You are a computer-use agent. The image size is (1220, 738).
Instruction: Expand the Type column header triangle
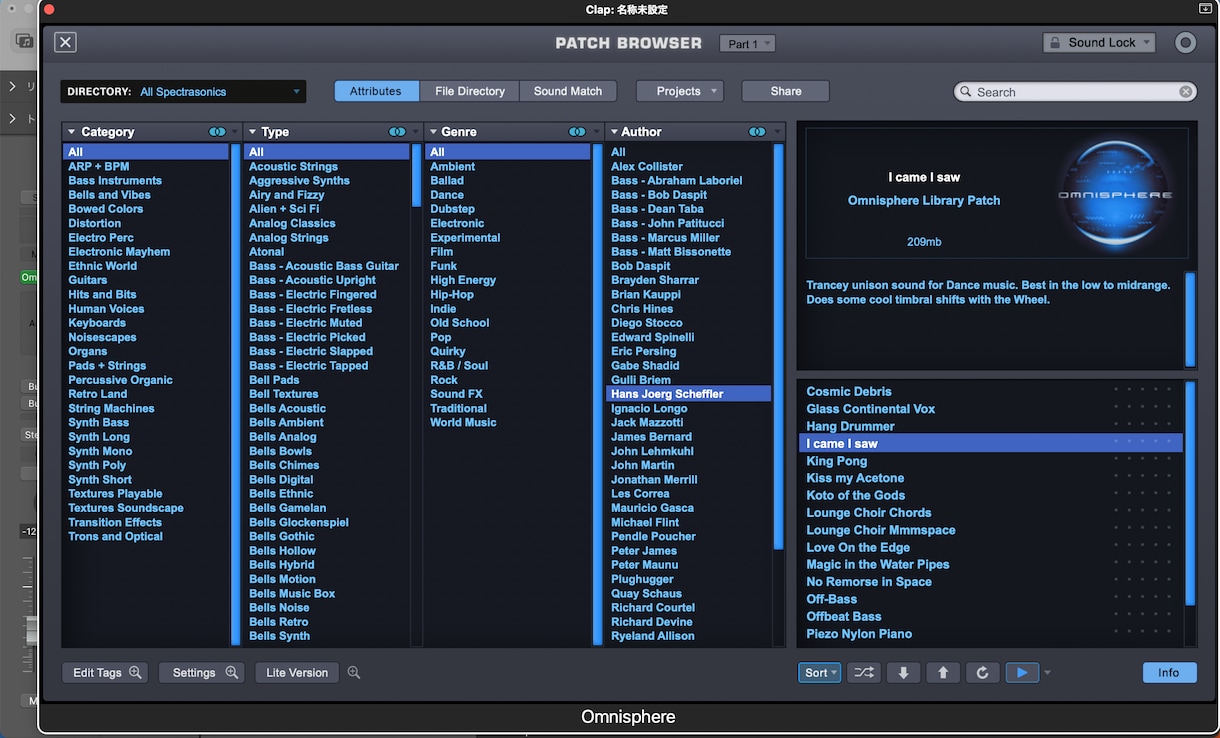tap(252, 132)
